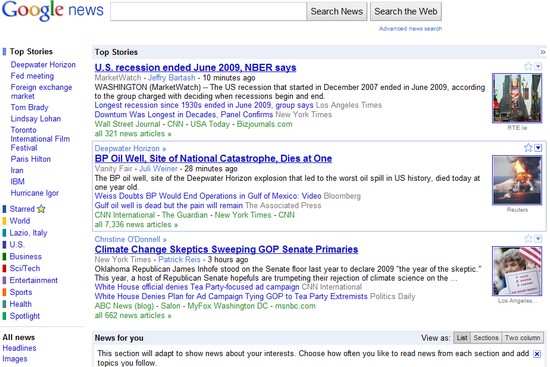Open the Los Angeles Times rally thumbnail
Viewport: 550px width, 367px height.
[x=517, y=271]
